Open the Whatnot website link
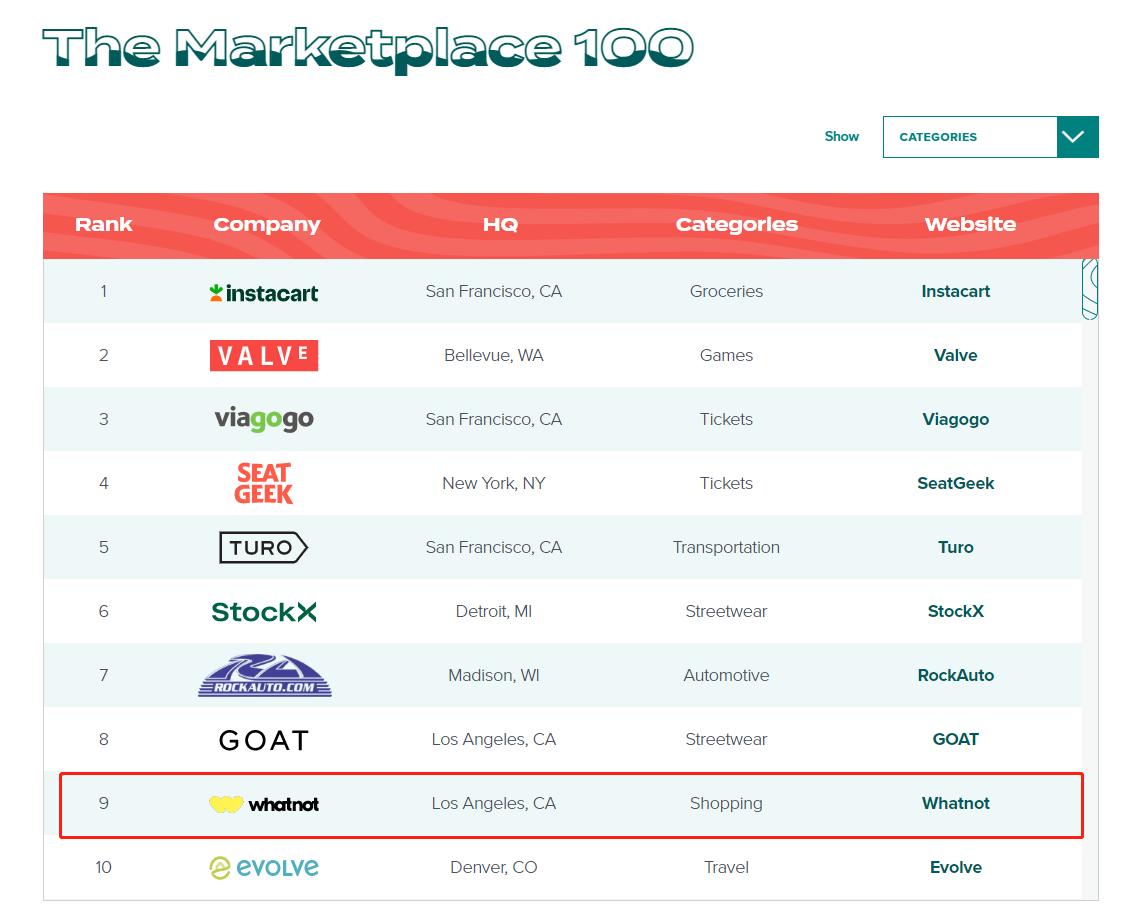1147x910 pixels. (955, 804)
